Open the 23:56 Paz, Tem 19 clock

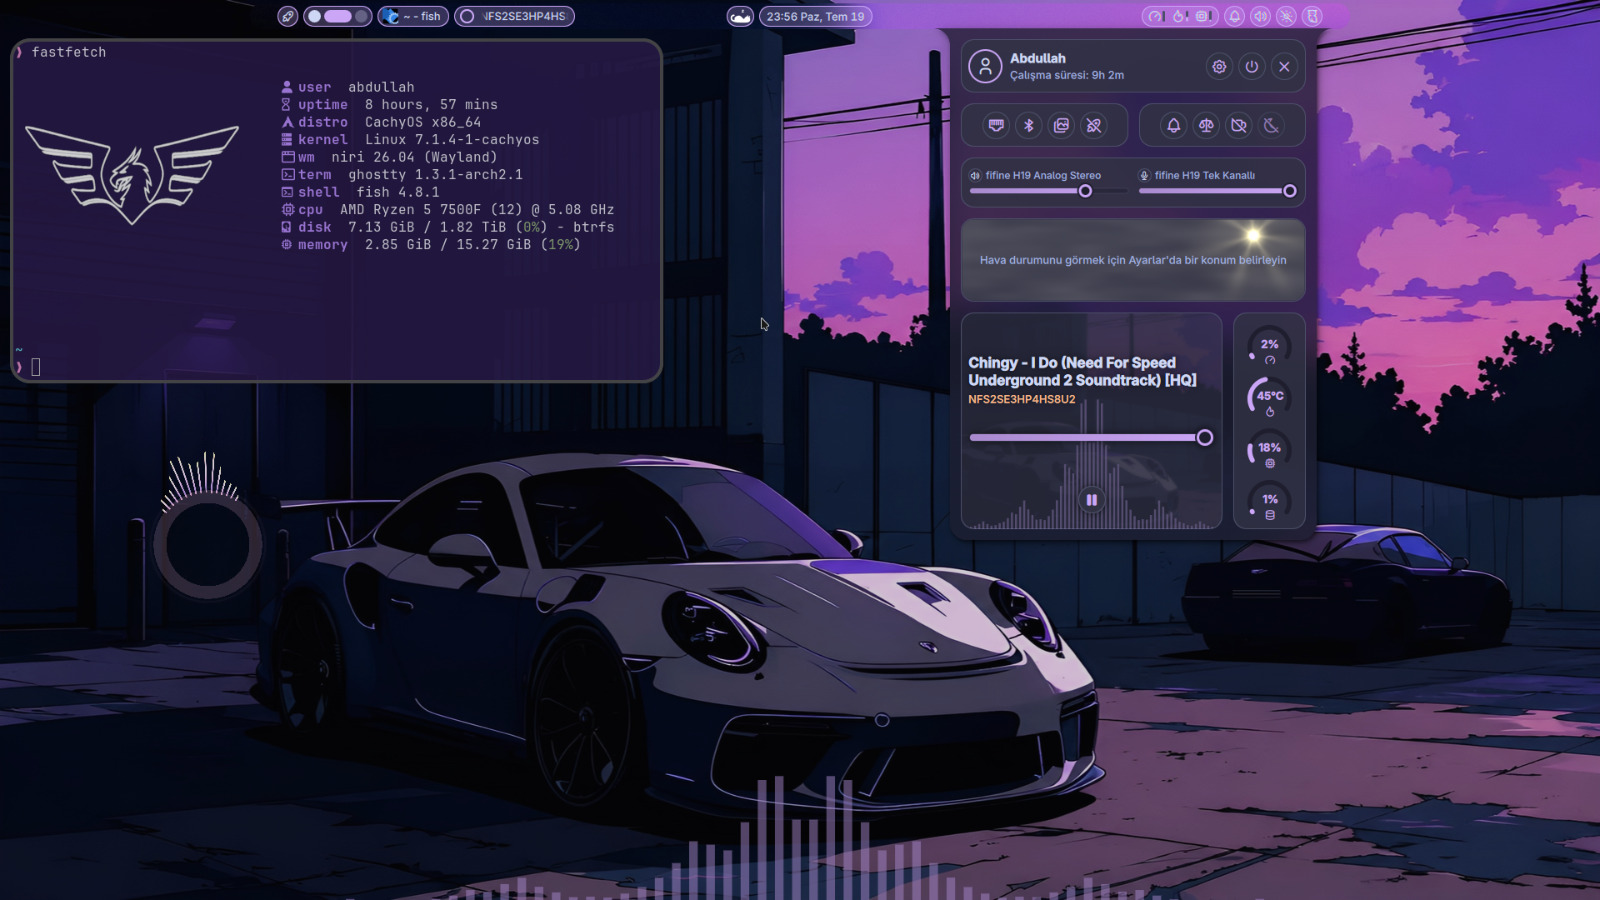pyautogui.click(x=815, y=16)
